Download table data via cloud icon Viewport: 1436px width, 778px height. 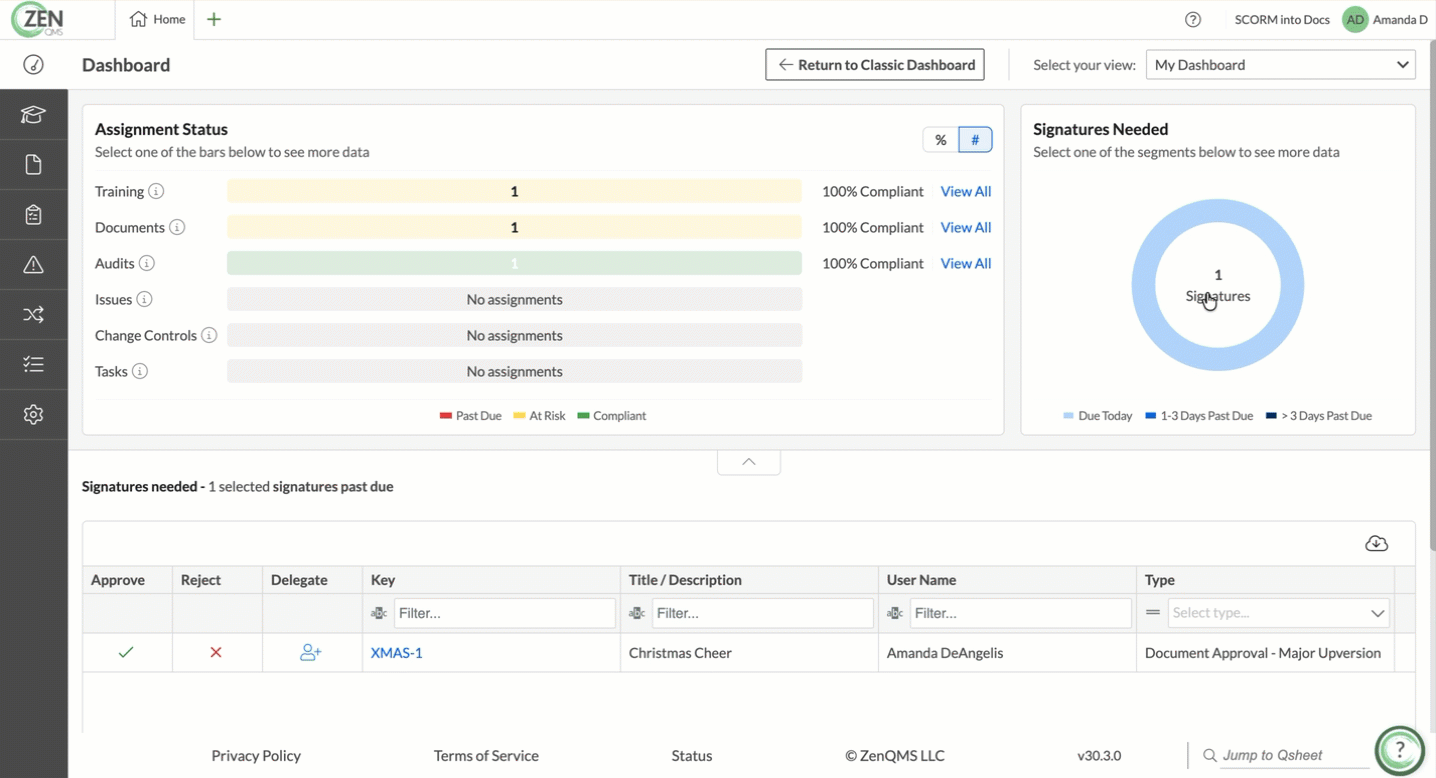coord(1377,543)
